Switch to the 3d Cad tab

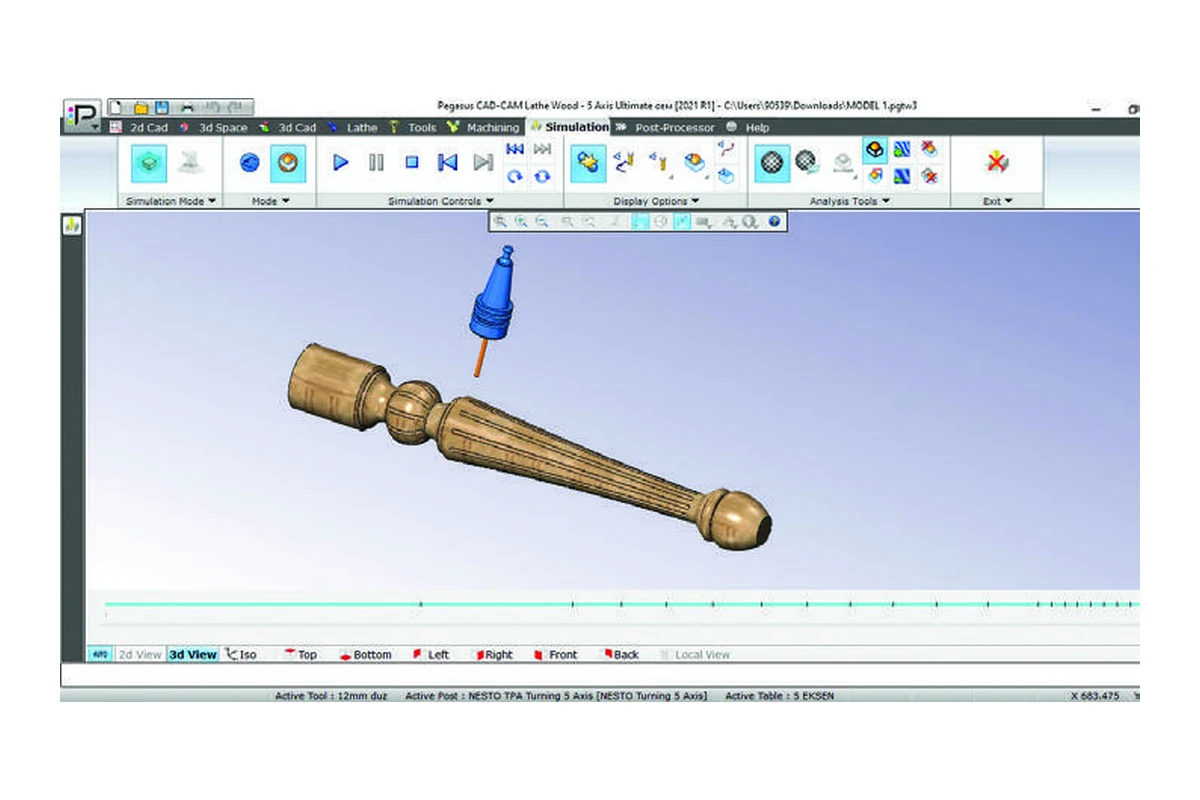(288, 128)
